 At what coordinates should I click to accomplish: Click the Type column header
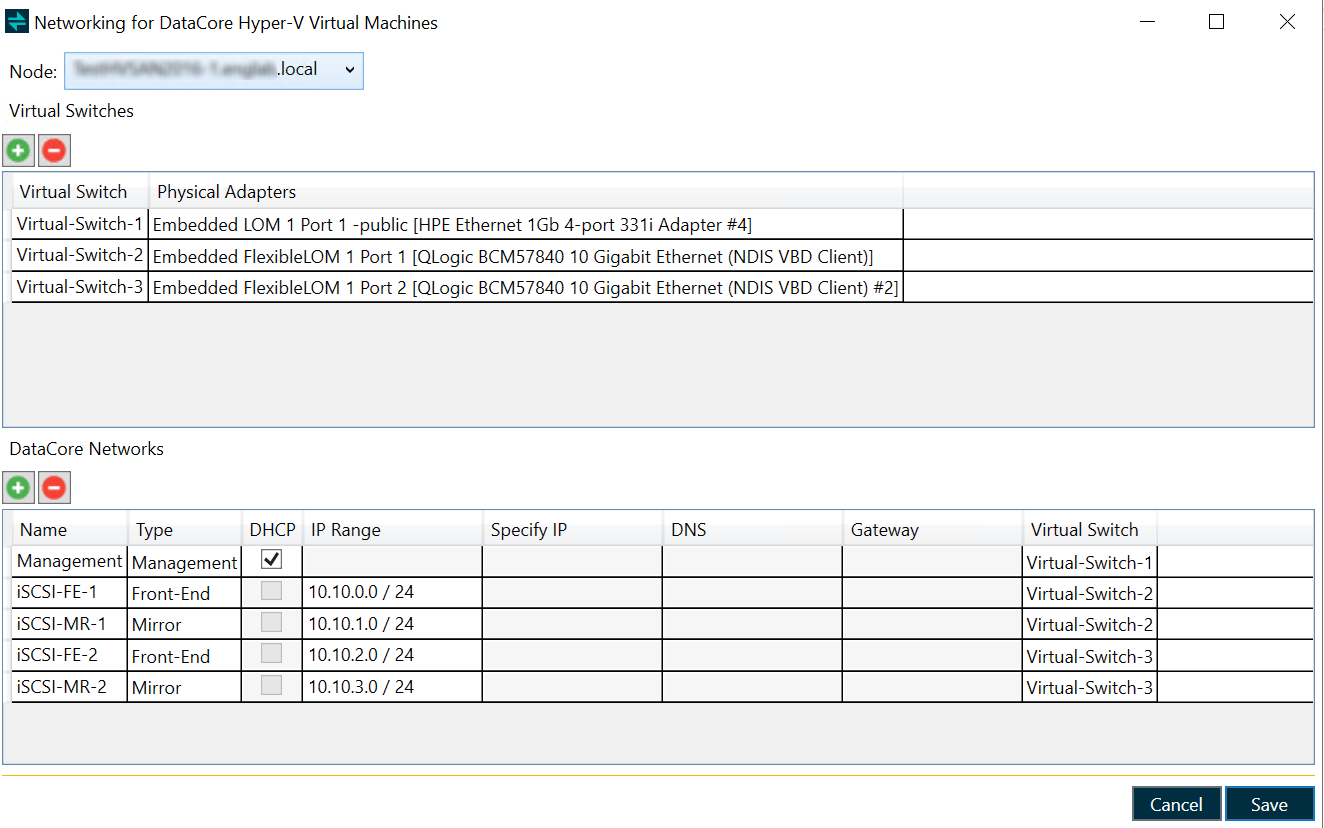pyautogui.click(x=184, y=529)
